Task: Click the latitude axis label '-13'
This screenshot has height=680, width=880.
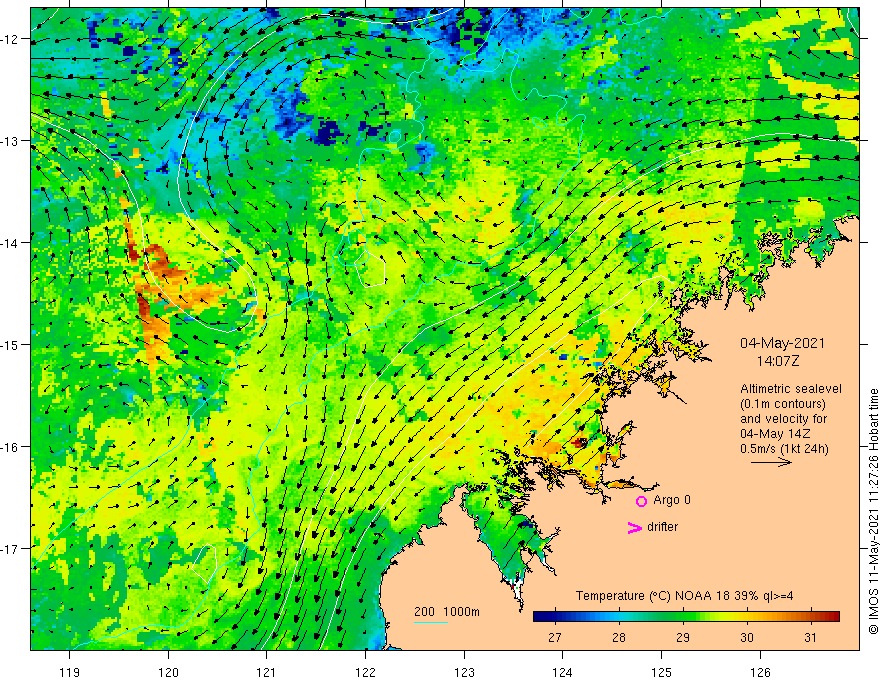Action: (x=10, y=141)
